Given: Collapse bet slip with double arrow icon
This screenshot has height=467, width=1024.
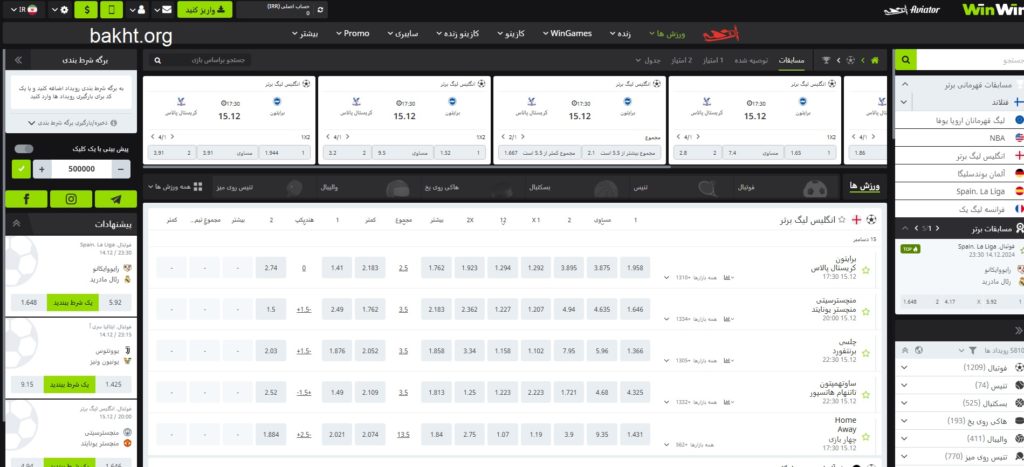Looking at the screenshot, I should tap(18, 60).
